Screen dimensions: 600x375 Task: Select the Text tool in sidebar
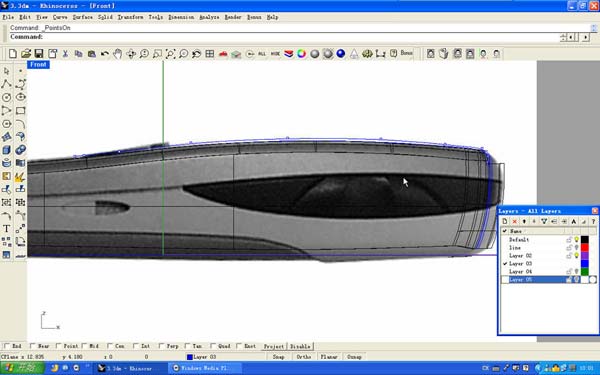point(7,229)
